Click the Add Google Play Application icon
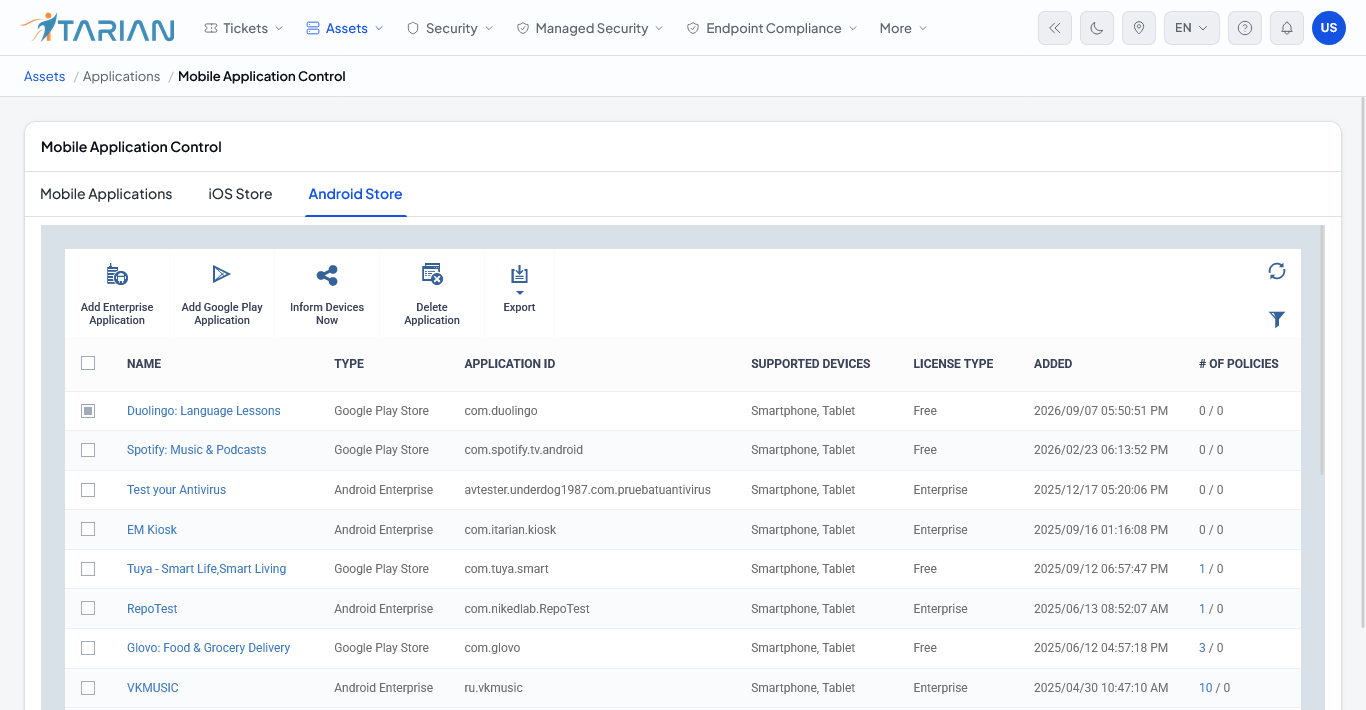This screenshot has height=710, width=1366. [222, 274]
